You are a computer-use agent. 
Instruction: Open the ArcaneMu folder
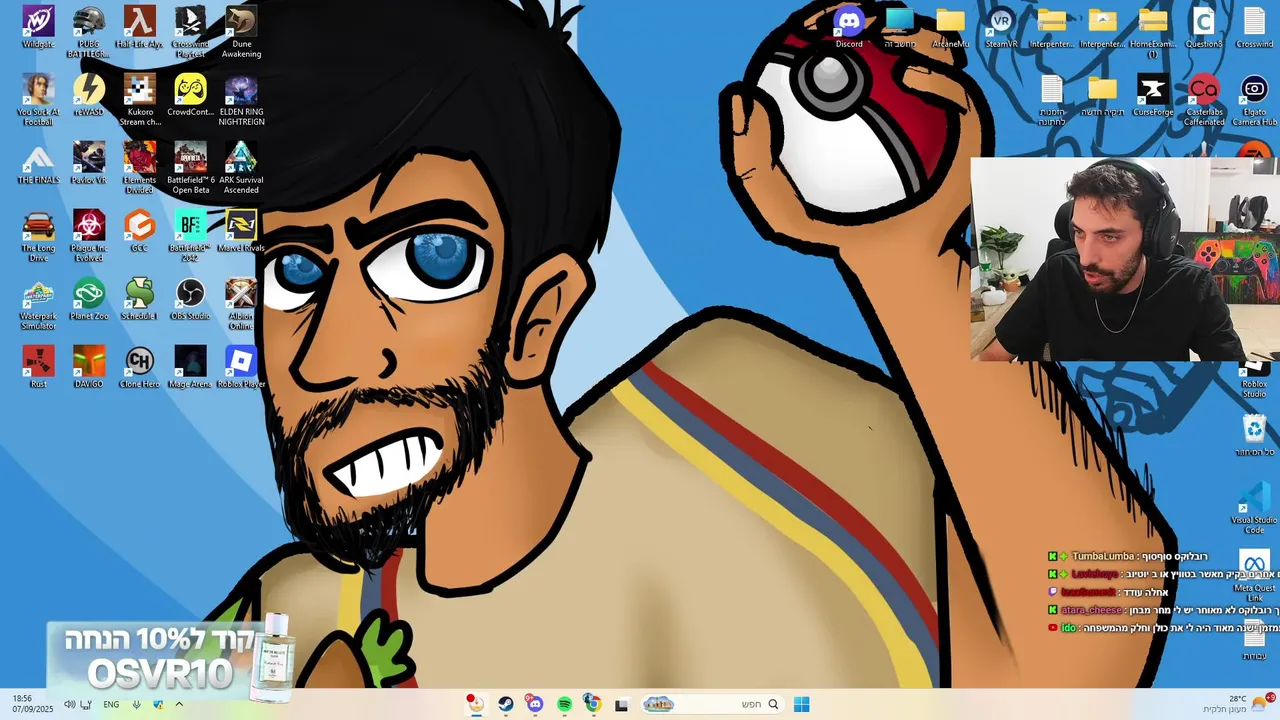pos(950,27)
